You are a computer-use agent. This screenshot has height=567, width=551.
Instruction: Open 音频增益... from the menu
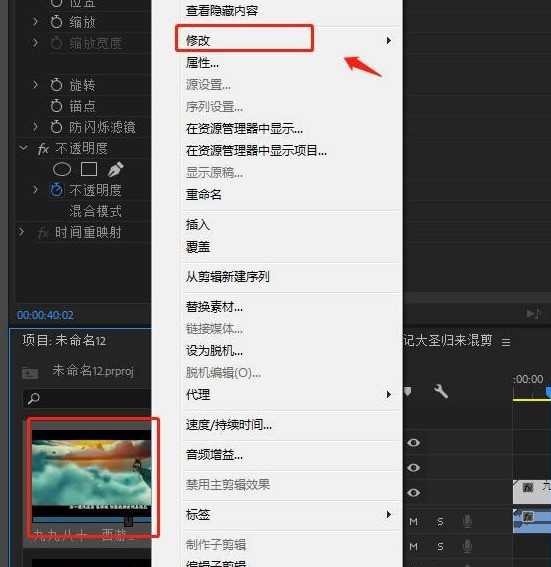pos(214,455)
